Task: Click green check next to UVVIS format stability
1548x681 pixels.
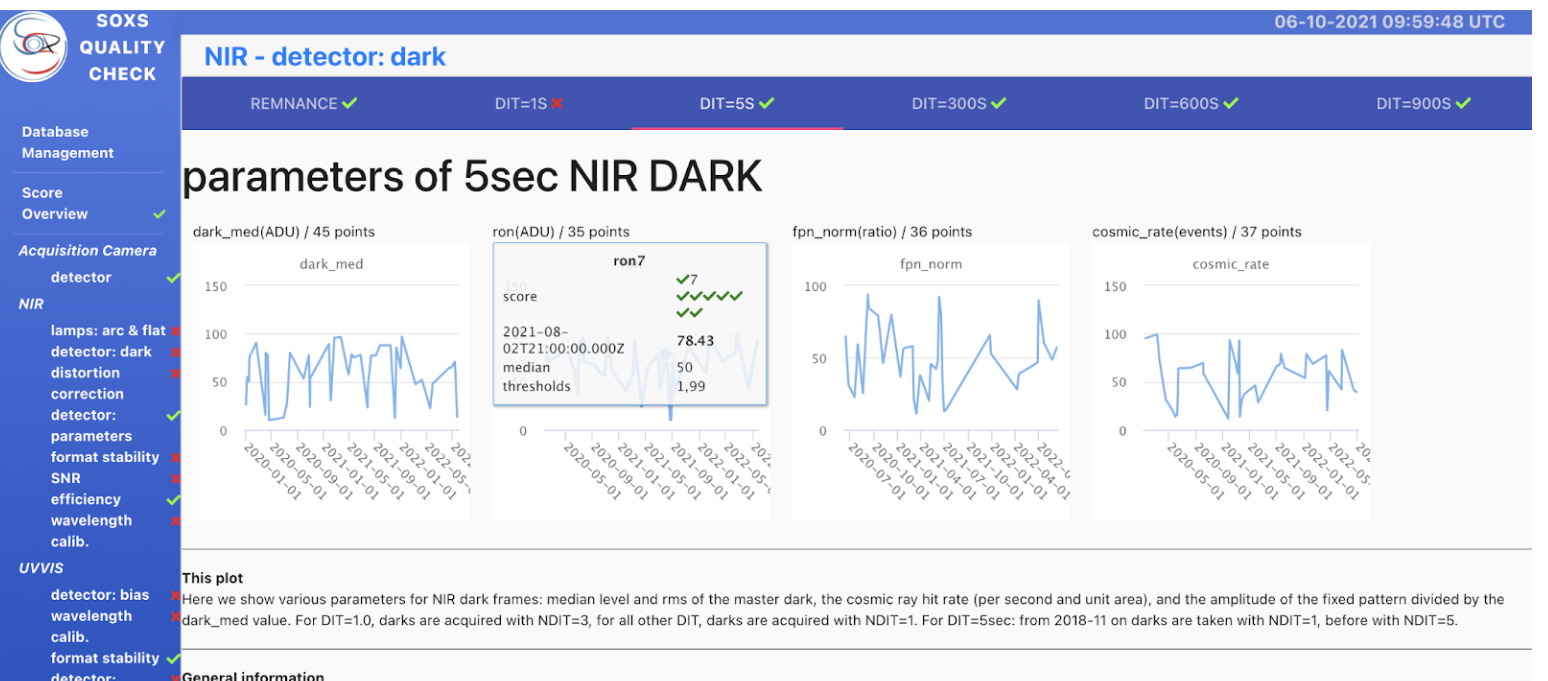Action: pyautogui.click(x=173, y=658)
